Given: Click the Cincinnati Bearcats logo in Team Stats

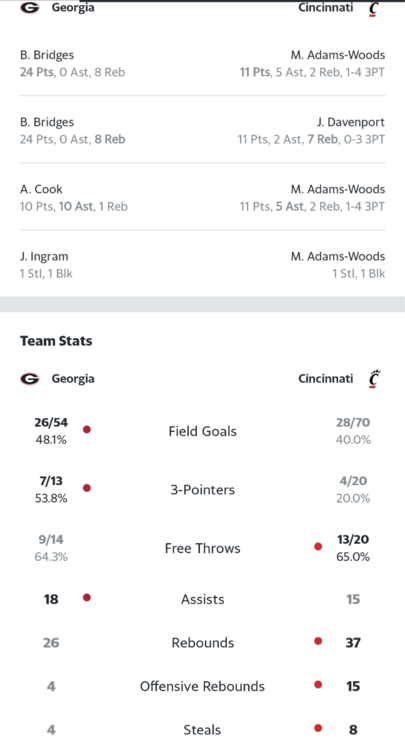Looking at the screenshot, I should pos(374,378).
